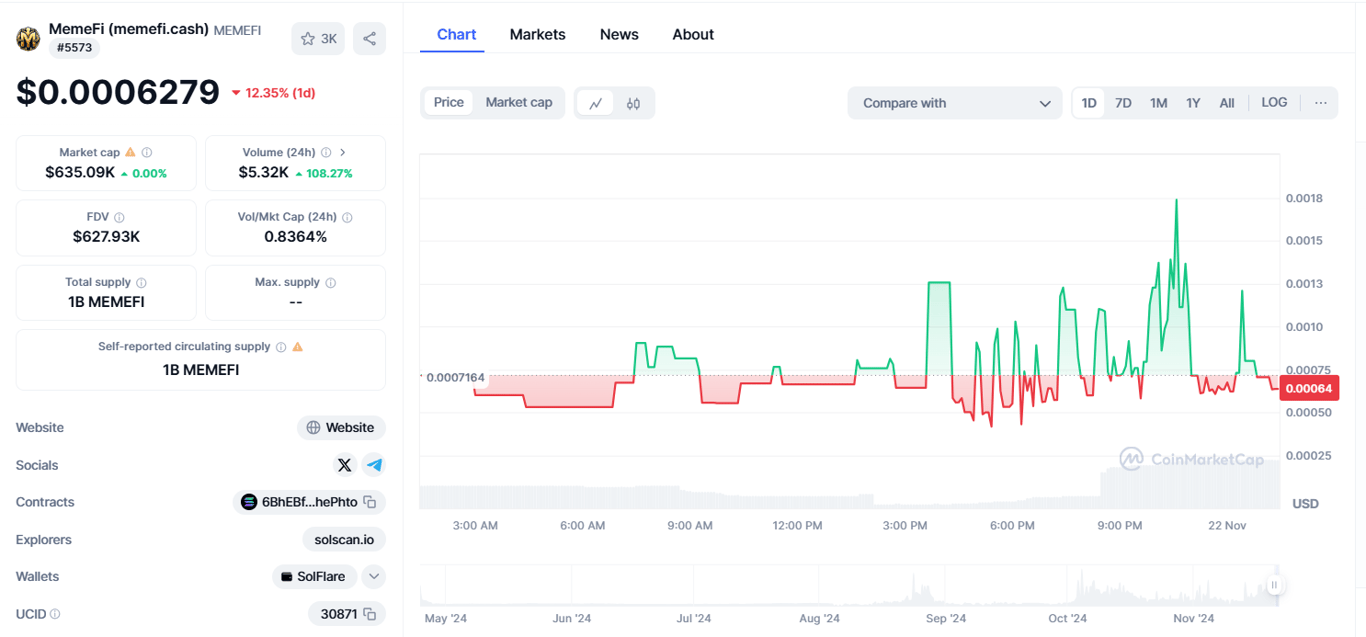The image size is (1366, 637).
Task: Select the 1Y time range
Action: [x=1193, y=103]
